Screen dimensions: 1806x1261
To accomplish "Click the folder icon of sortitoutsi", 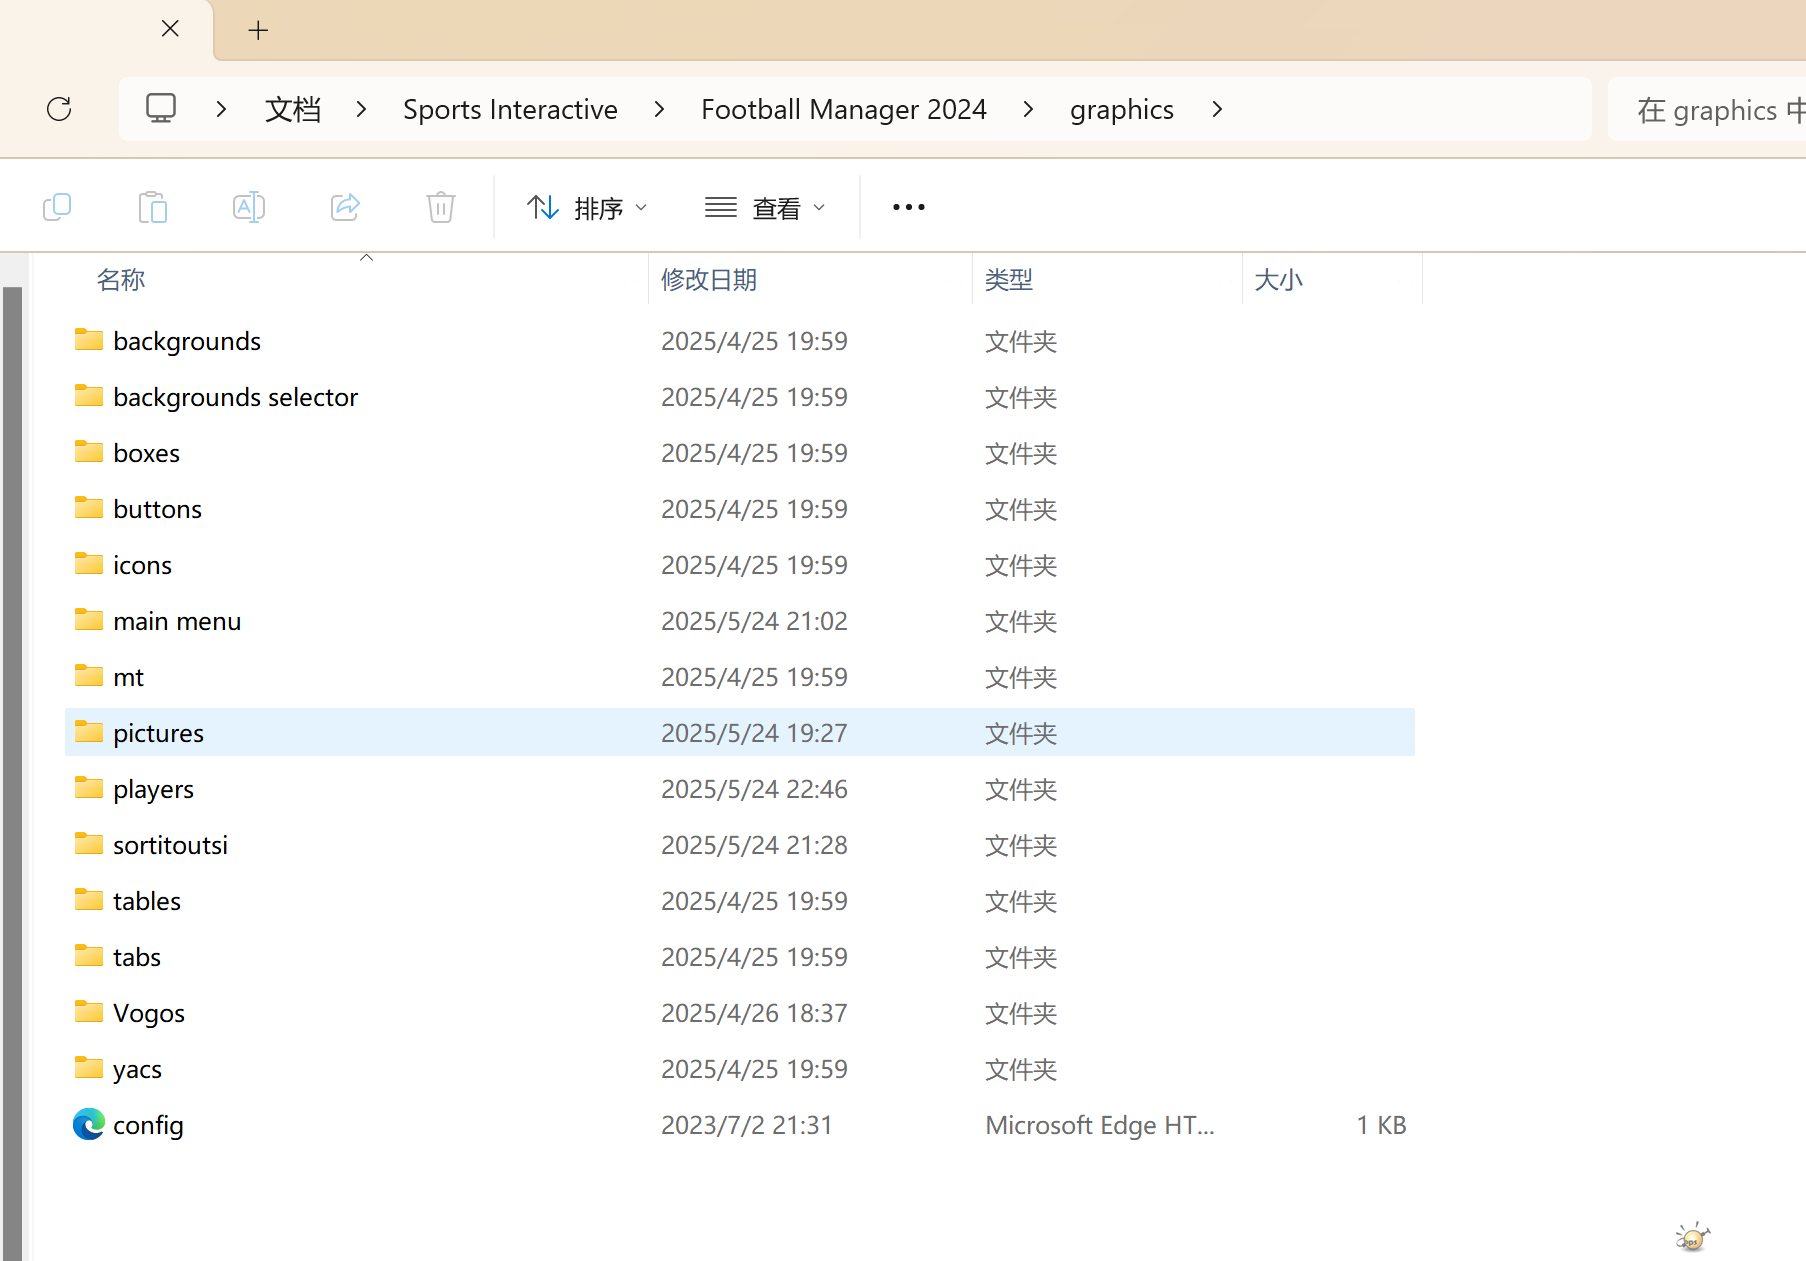I will point(89,844).
